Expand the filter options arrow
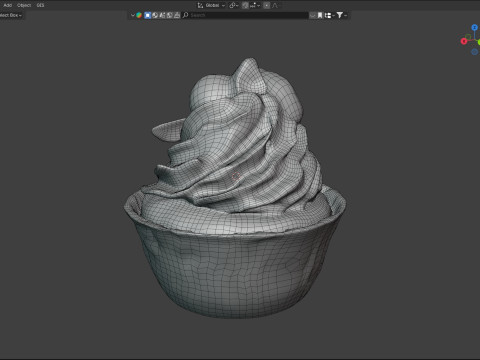Screen dimensions: 480x360 click(346, 15)
